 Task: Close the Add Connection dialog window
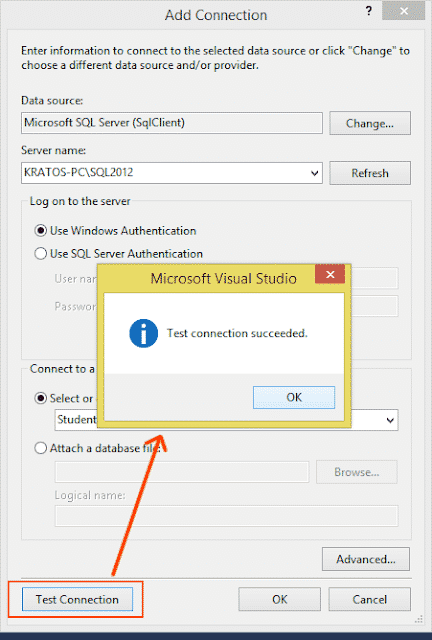tap(403, 11)
